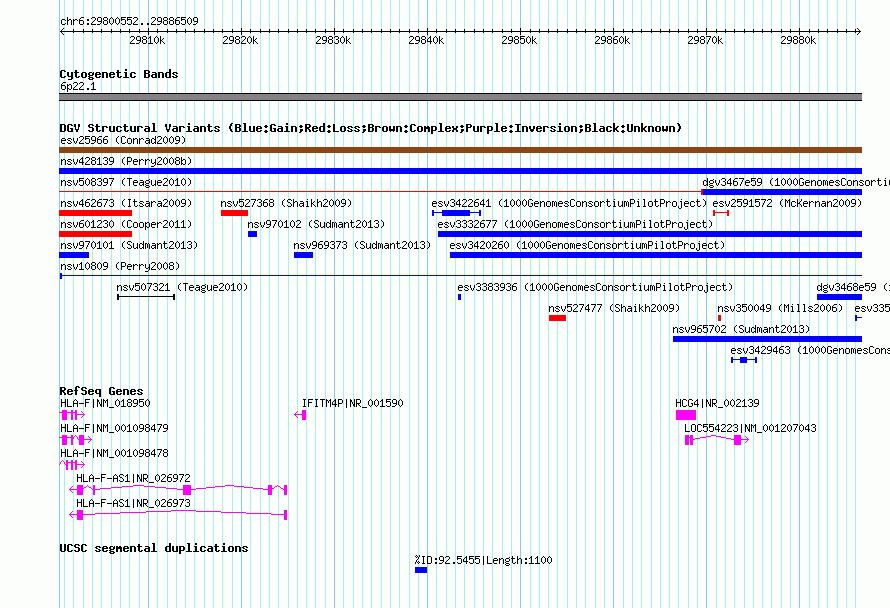
Task: Click the 29850k ruler tick label
Action: tap(519, 40)
